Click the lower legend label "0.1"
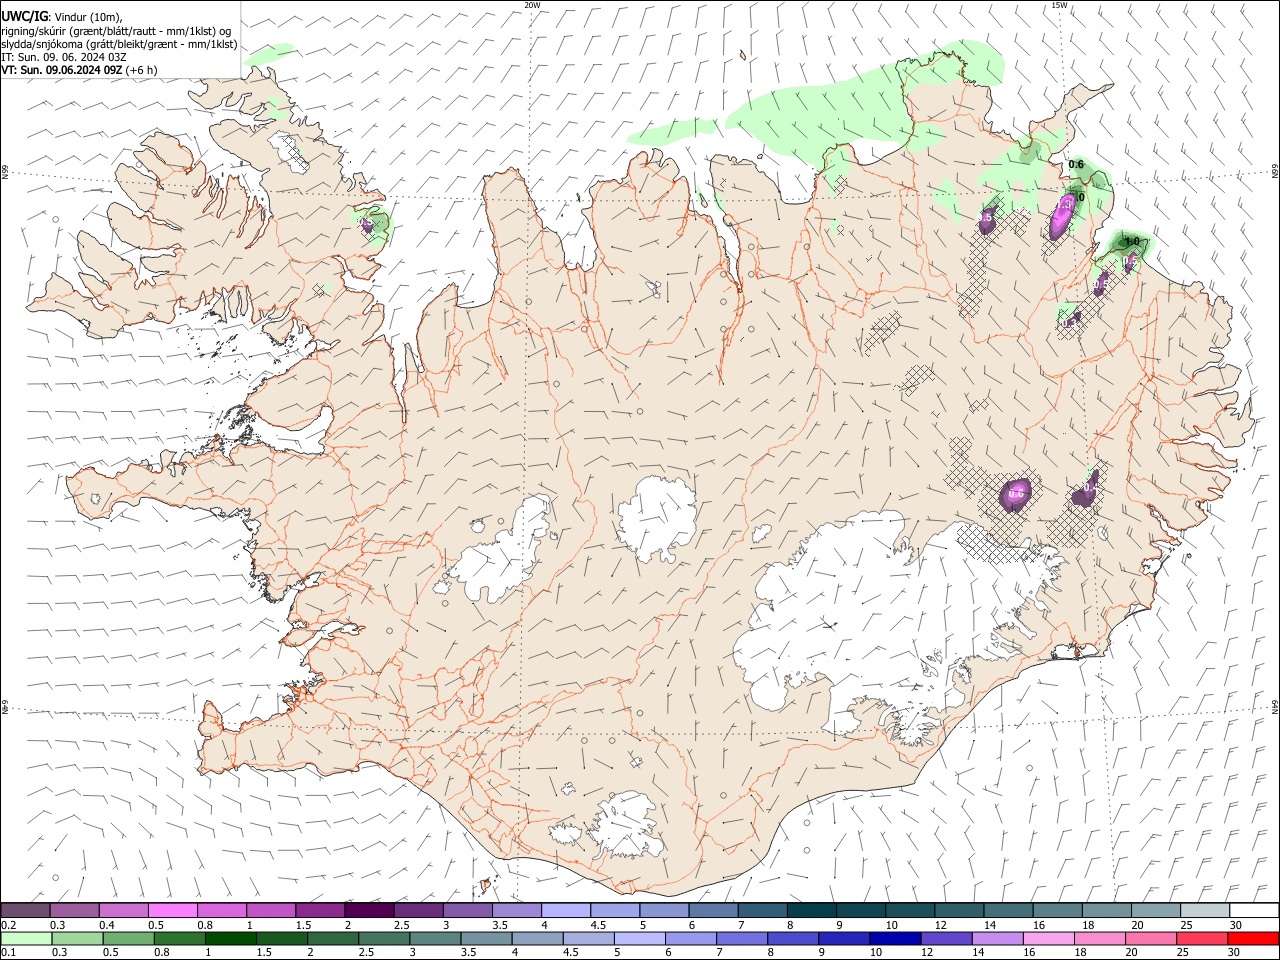The width and height of the screenshot is (1280, 960). pyautogui.click(x=7, y=953)
